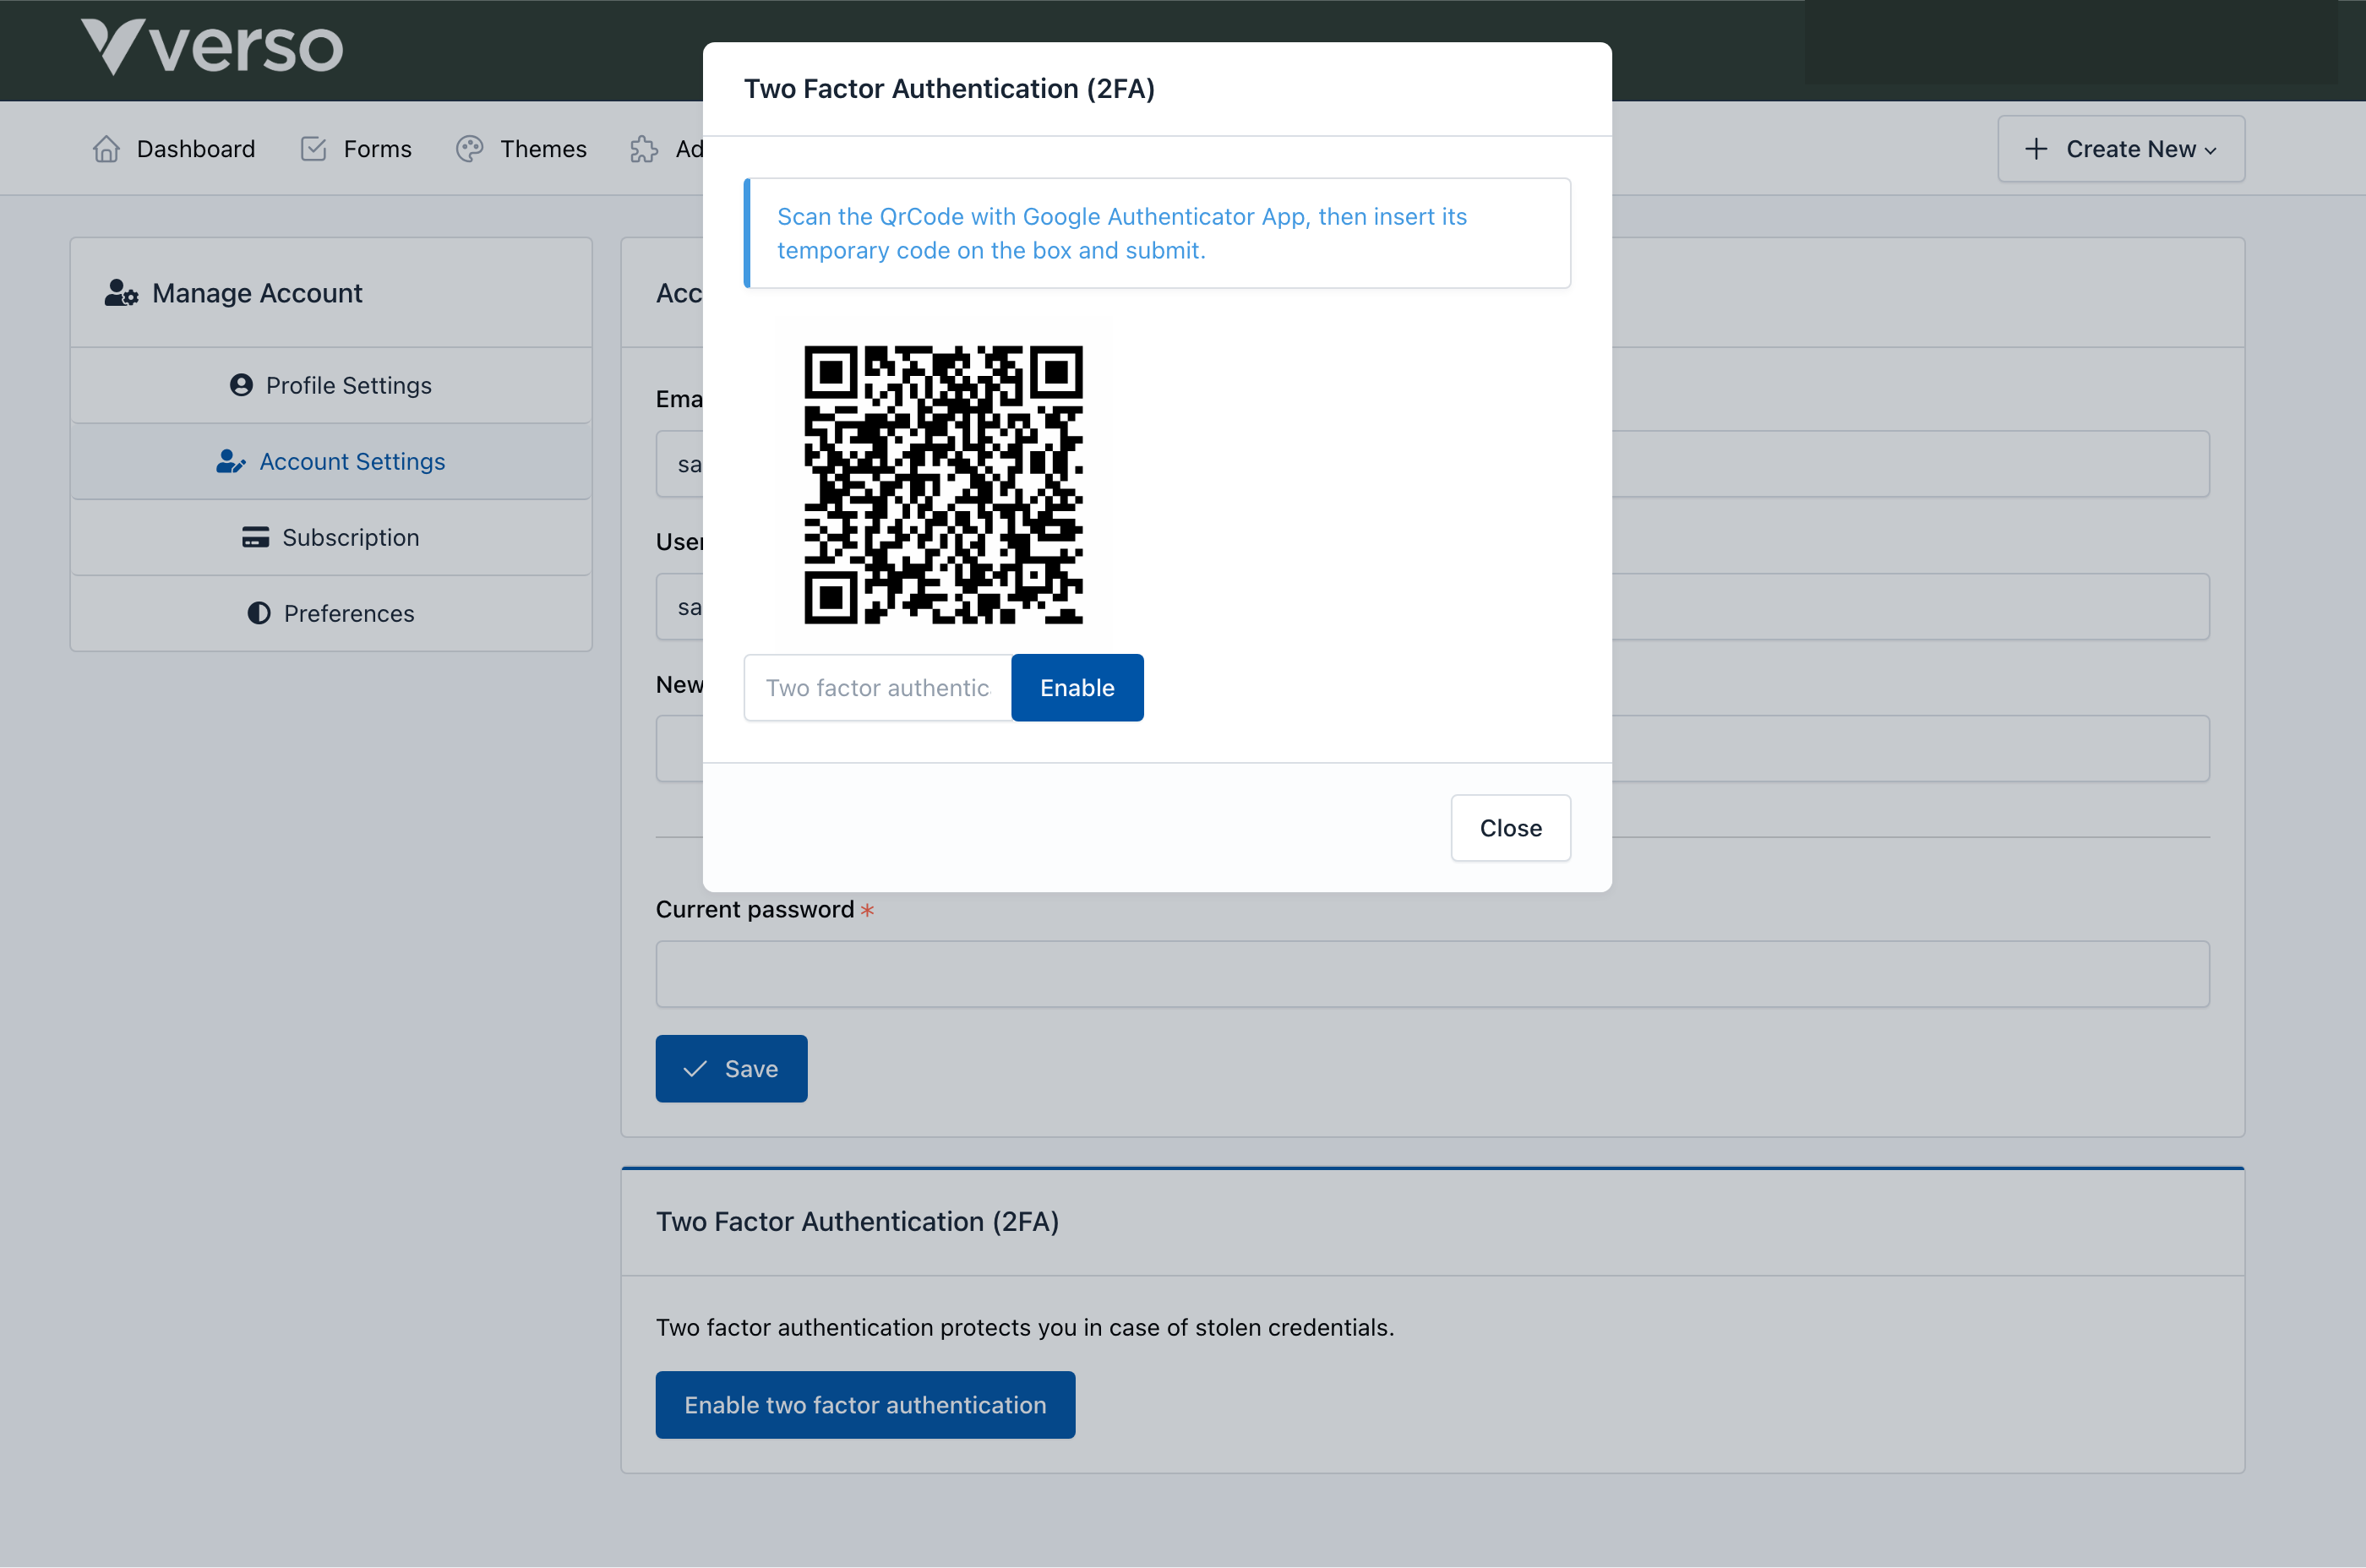Click the checkmark icon inside Save button

click(x=694, y=1068)
